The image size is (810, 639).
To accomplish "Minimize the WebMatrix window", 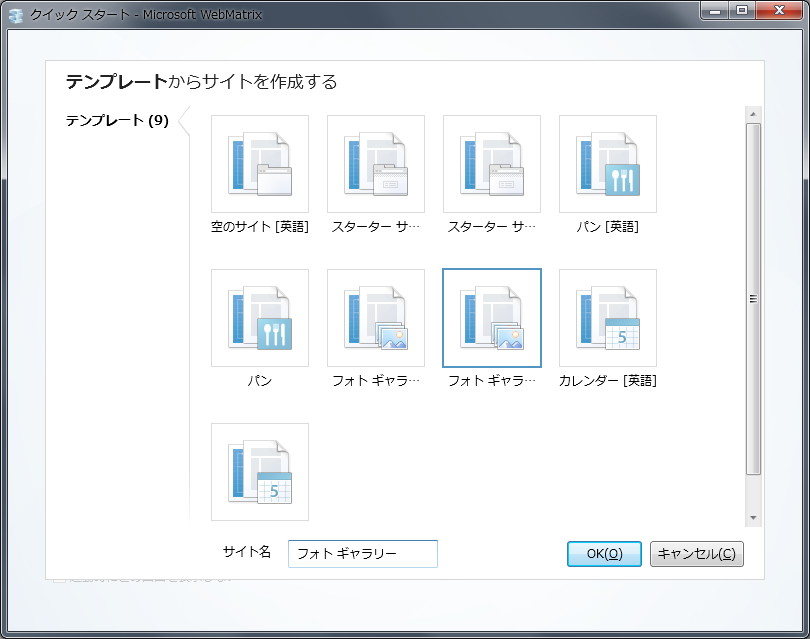I will 712,11.
